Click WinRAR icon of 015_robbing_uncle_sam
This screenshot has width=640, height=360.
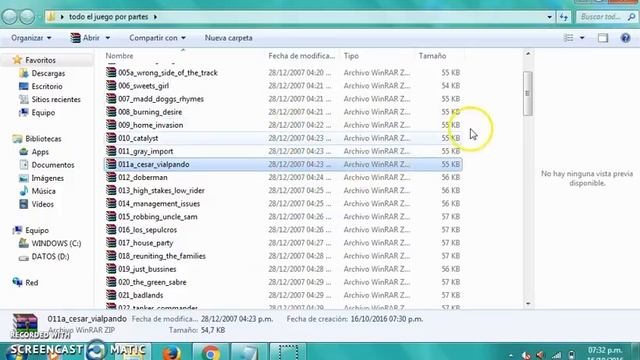pyautogui.click(x=111, y=217)
